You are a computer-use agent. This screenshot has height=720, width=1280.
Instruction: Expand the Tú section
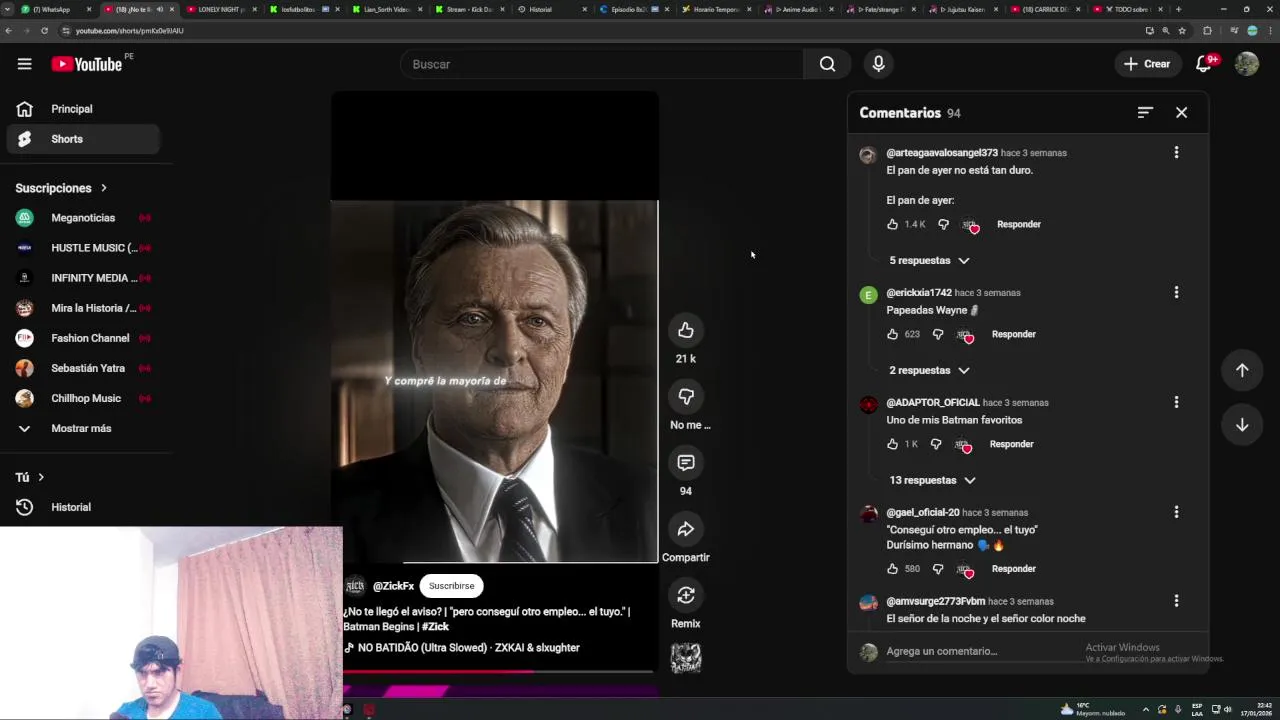point(30,477)
